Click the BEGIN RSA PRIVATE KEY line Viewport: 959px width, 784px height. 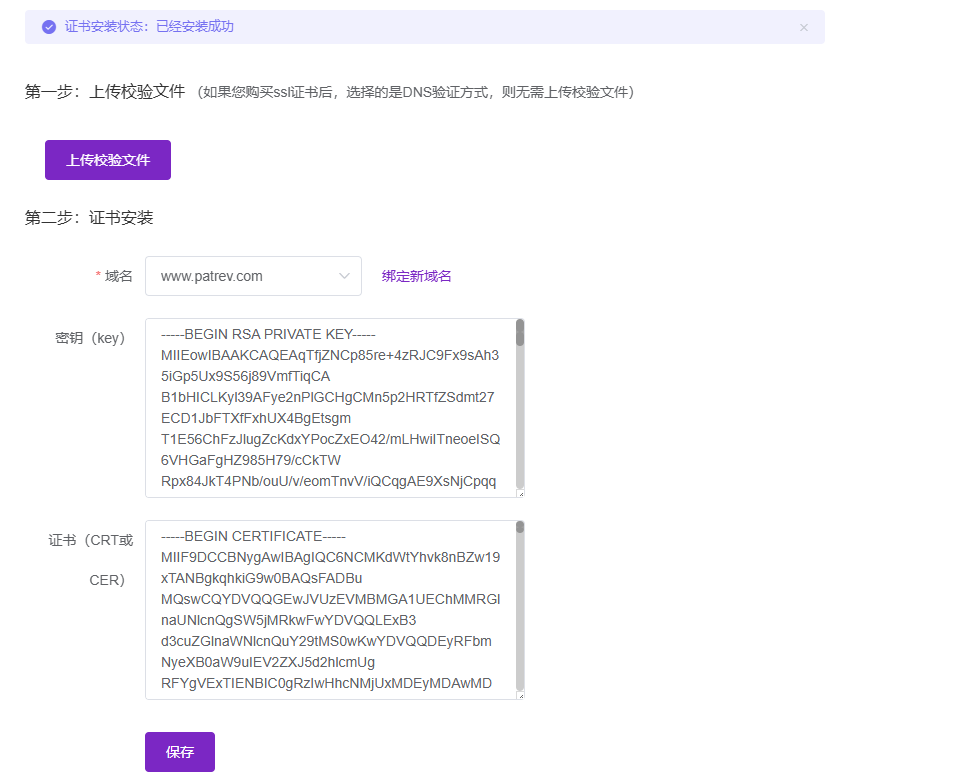tap(267, 334)
